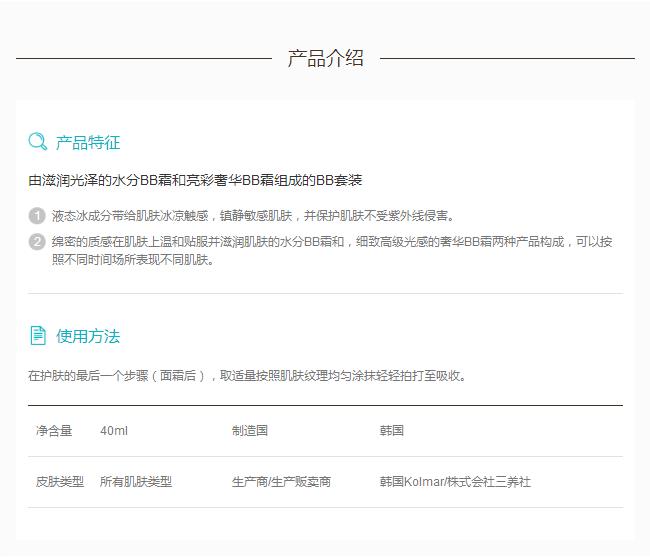Select the 使用方法 section title
The height and width of the screenshot is (557, 650).
(x=88, y=336)
